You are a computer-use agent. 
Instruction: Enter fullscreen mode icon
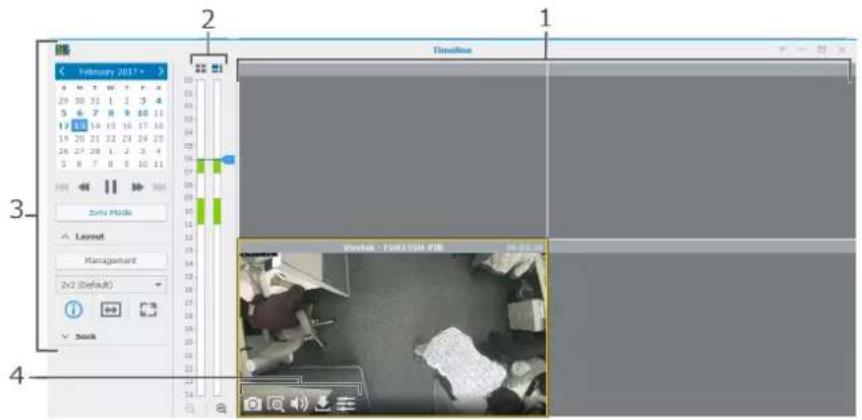click(x=147, y=310)
